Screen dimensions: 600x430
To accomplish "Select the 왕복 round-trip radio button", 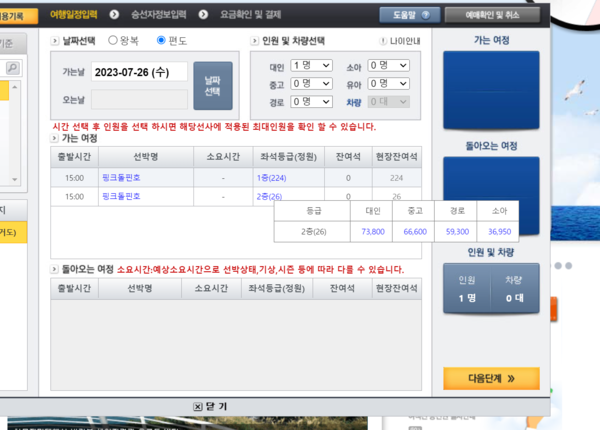I will (x=112, y=40).
